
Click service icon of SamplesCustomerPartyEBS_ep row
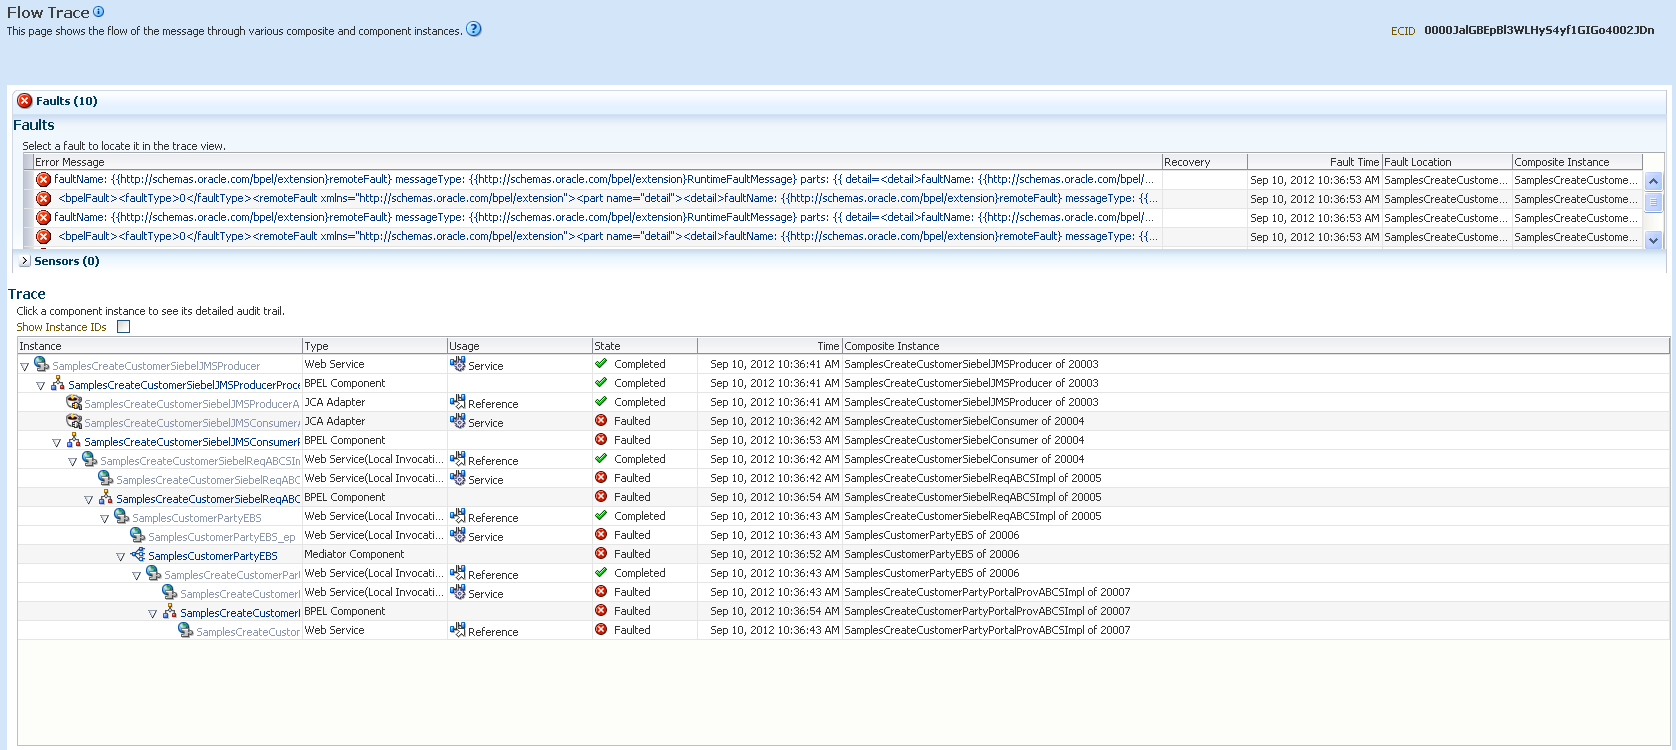pos(137,535)
